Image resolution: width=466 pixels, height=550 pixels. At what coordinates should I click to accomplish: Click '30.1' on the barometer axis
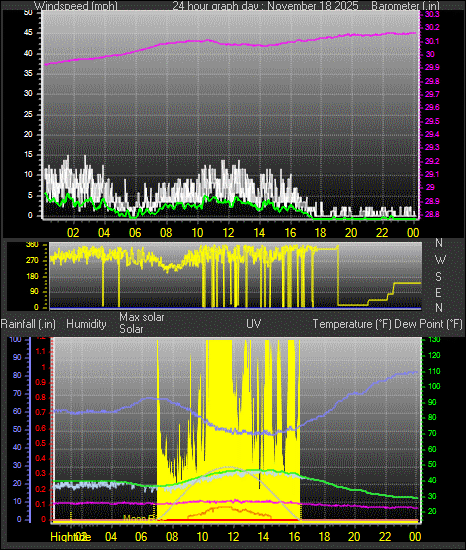(x=432, y=41)
